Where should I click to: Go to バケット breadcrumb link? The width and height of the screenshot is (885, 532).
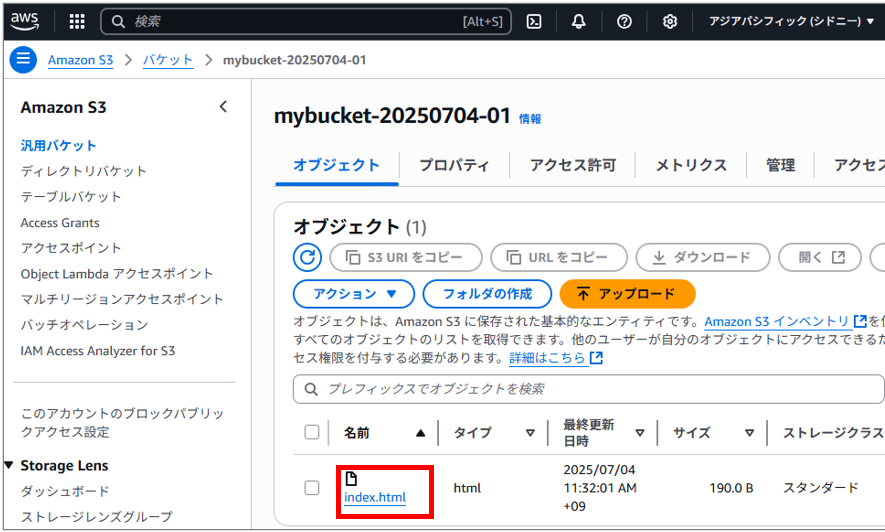[x=168, y=60]
